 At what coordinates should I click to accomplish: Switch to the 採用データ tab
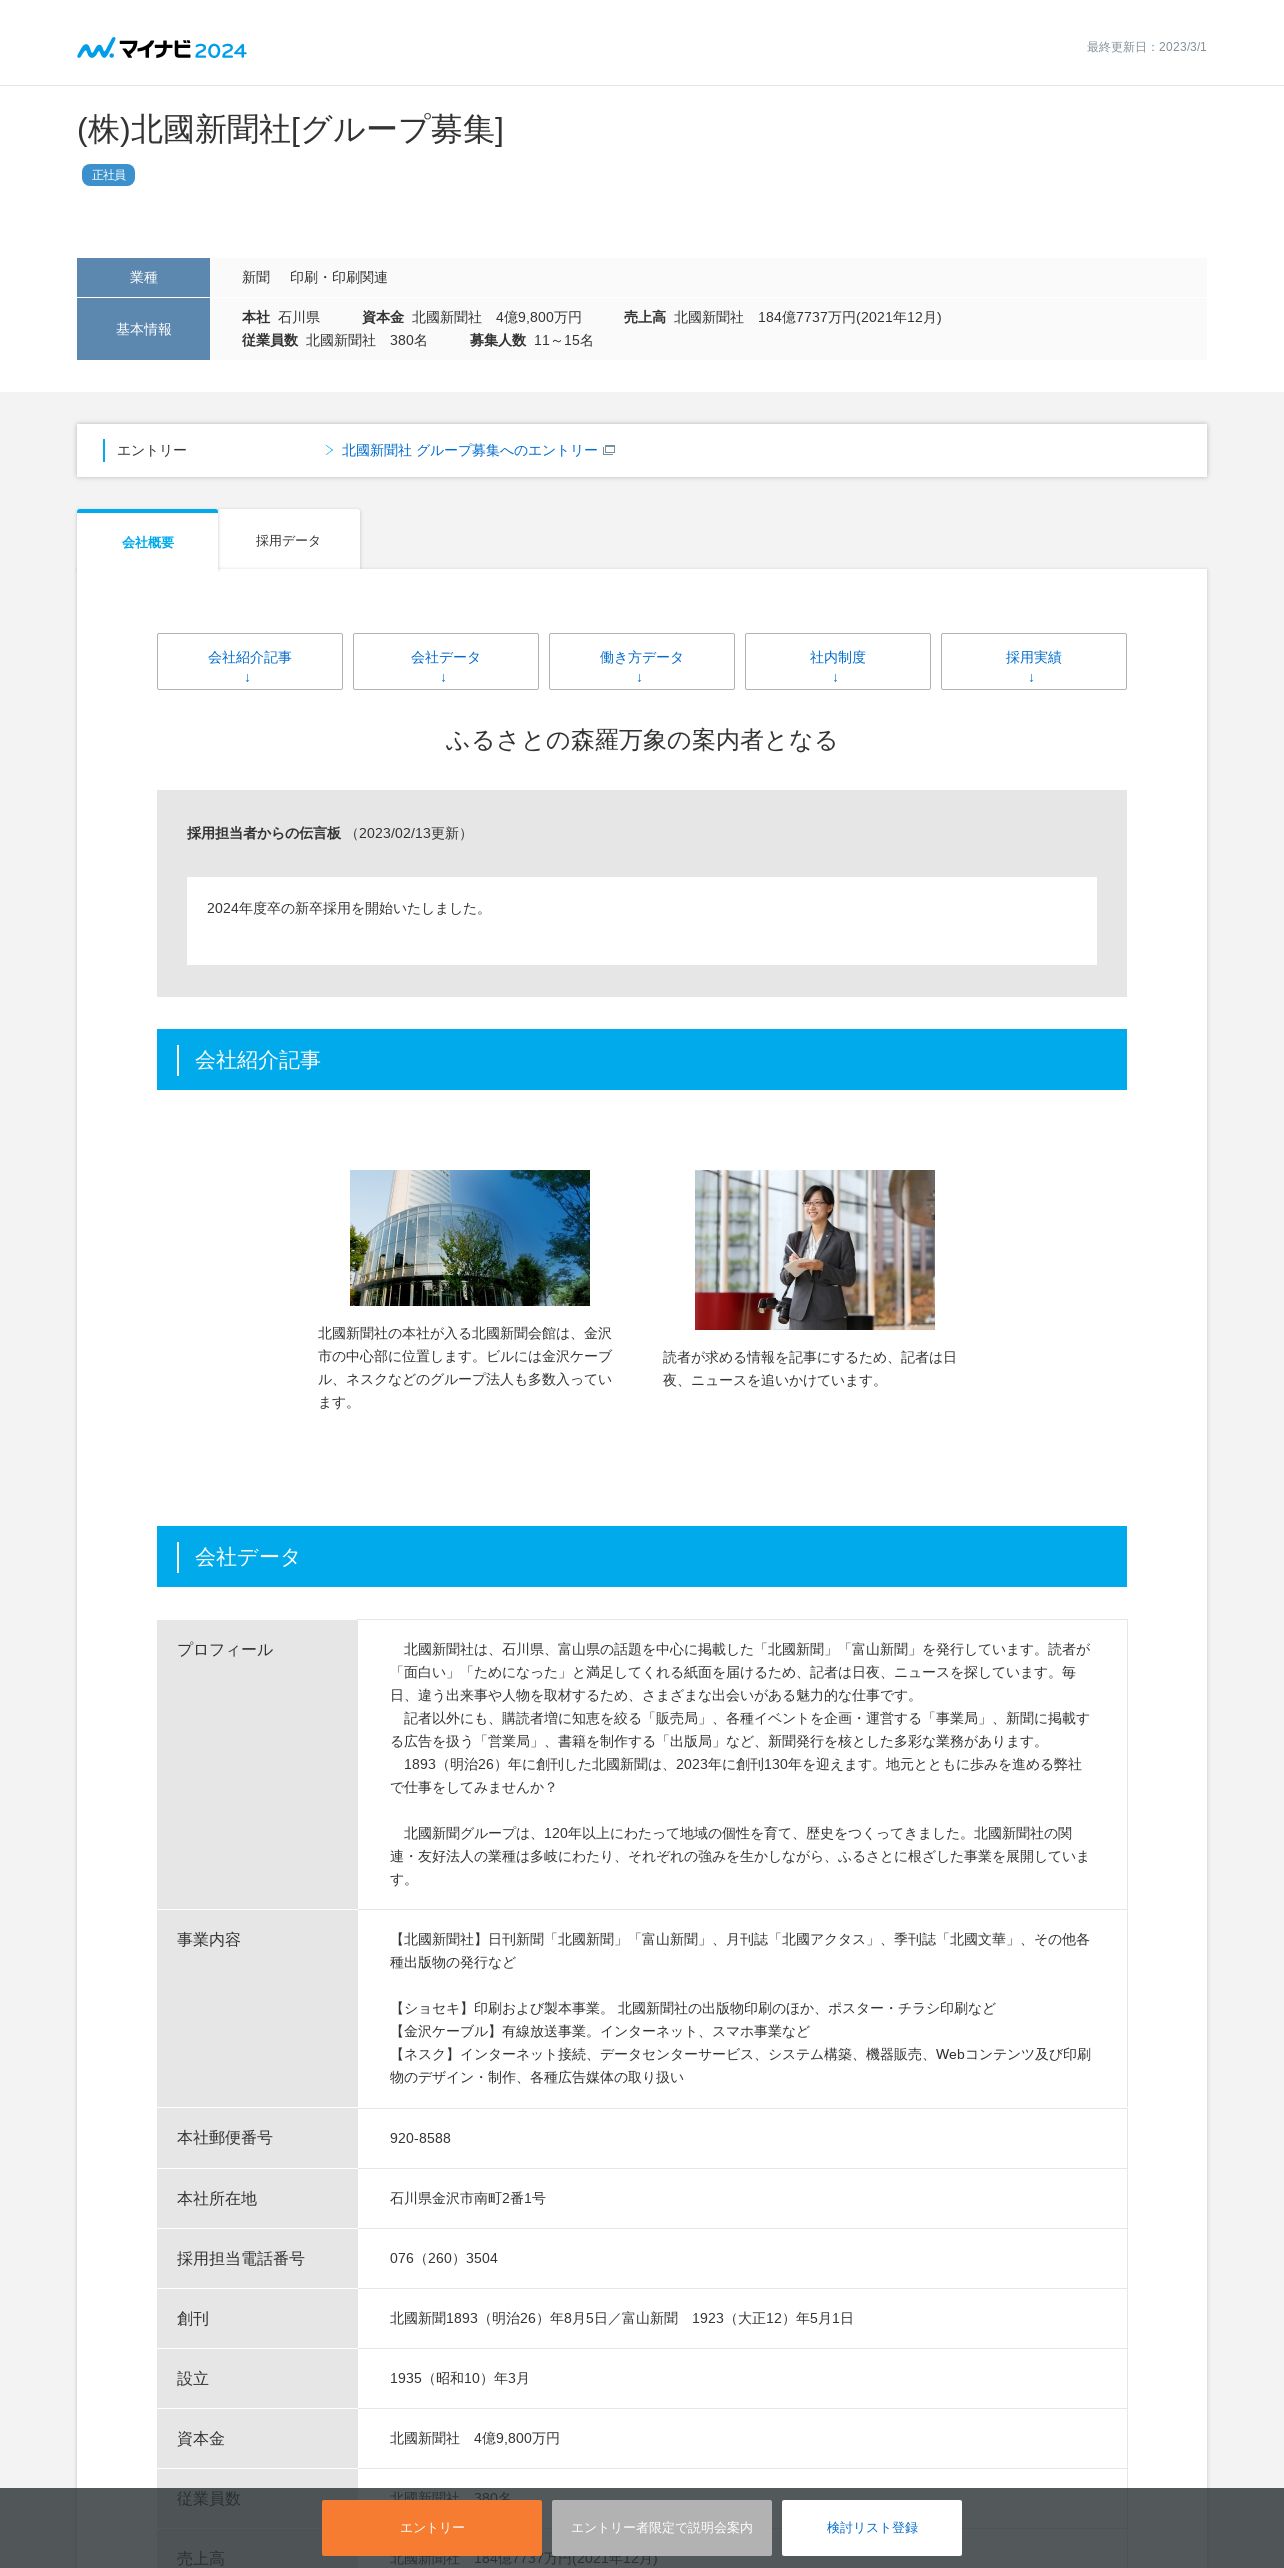tap(289, 540)
